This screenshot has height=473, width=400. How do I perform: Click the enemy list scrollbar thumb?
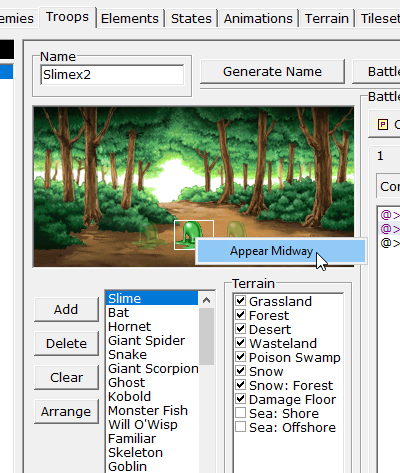click(x=206, y=336)
